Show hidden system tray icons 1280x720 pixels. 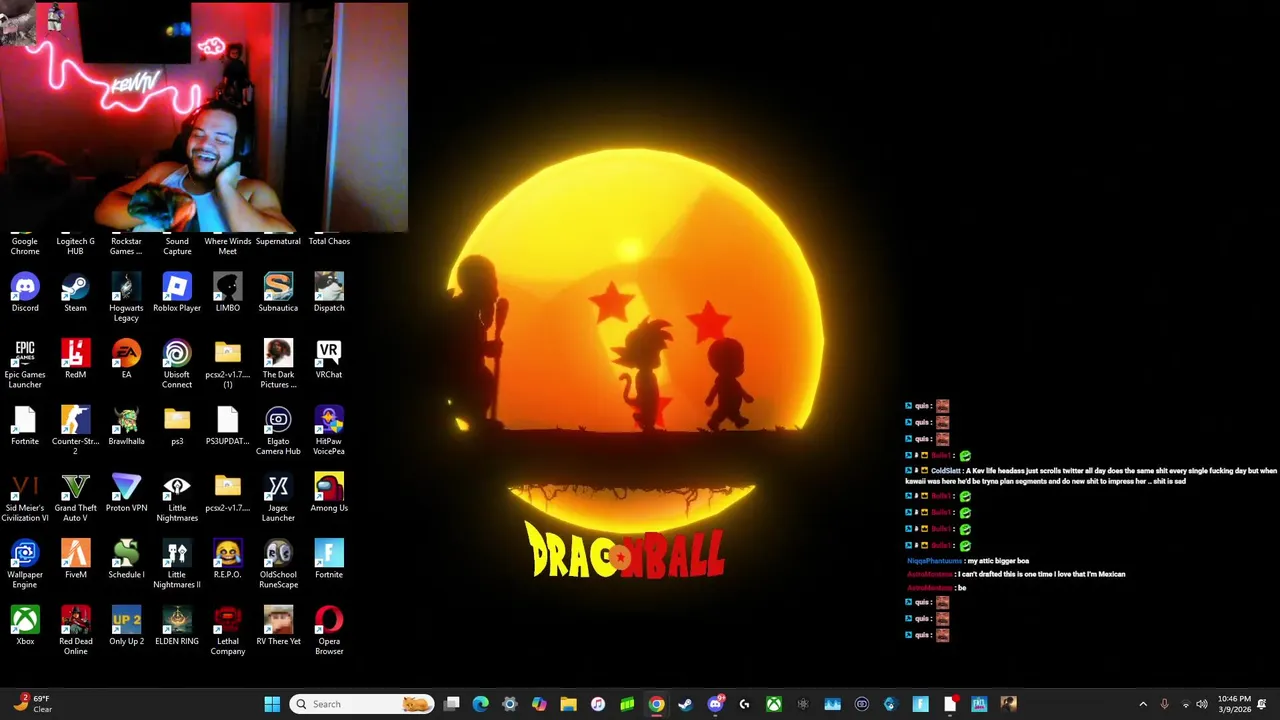tap(1143, 704)
